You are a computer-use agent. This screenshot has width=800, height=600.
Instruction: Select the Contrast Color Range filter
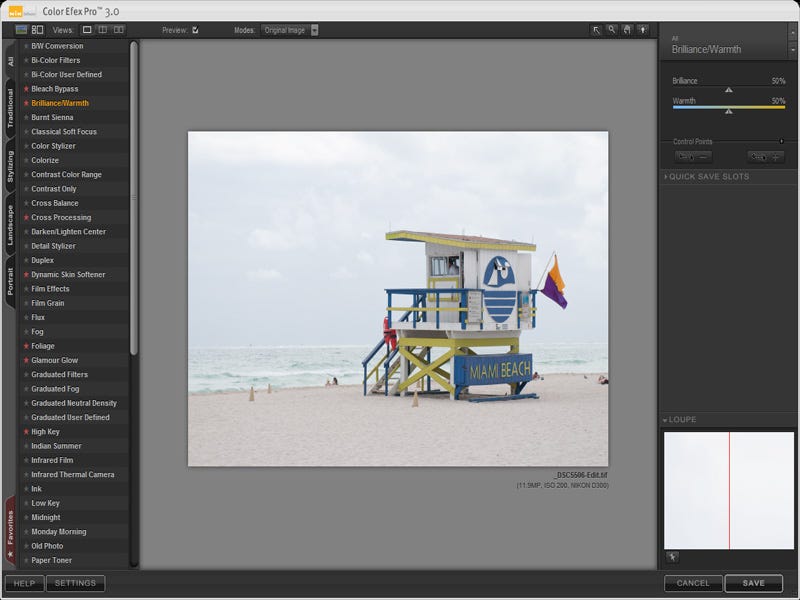click(x=66, y=174)
